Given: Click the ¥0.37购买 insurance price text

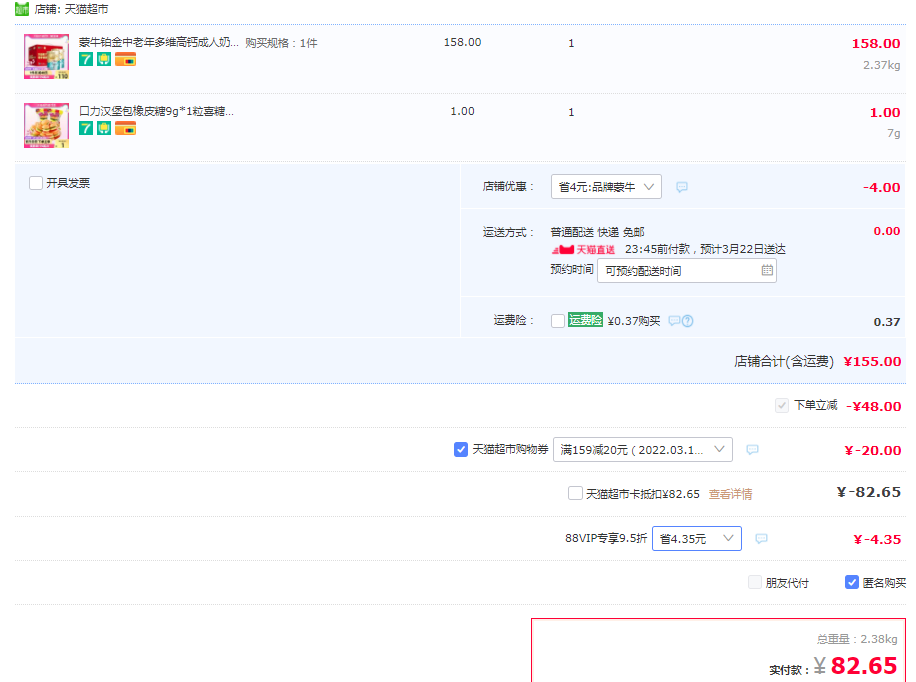Looking at the screenshot, I should click(x=634, y=321).
